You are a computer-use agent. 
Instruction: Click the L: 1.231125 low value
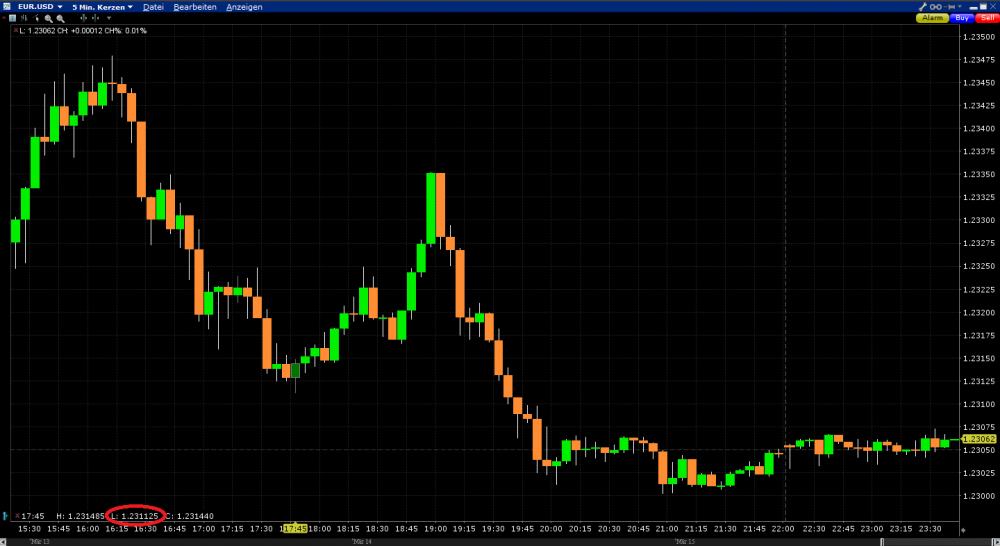[x=135, y=516]
